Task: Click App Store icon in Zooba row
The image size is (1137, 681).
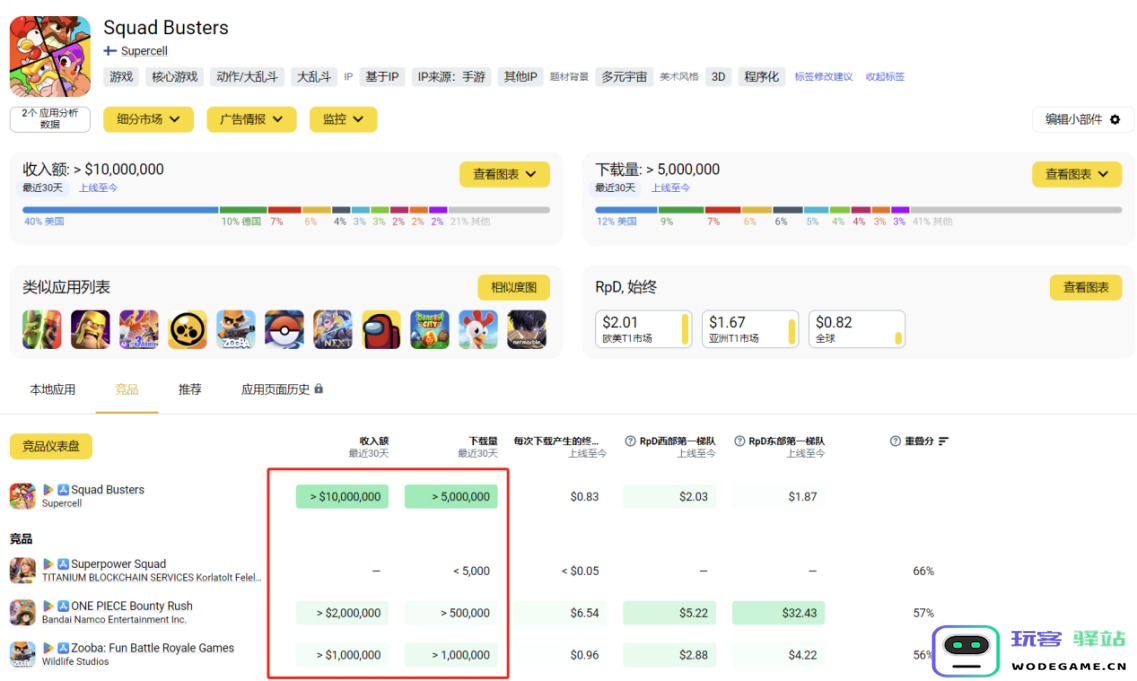Action: [63, 648]
